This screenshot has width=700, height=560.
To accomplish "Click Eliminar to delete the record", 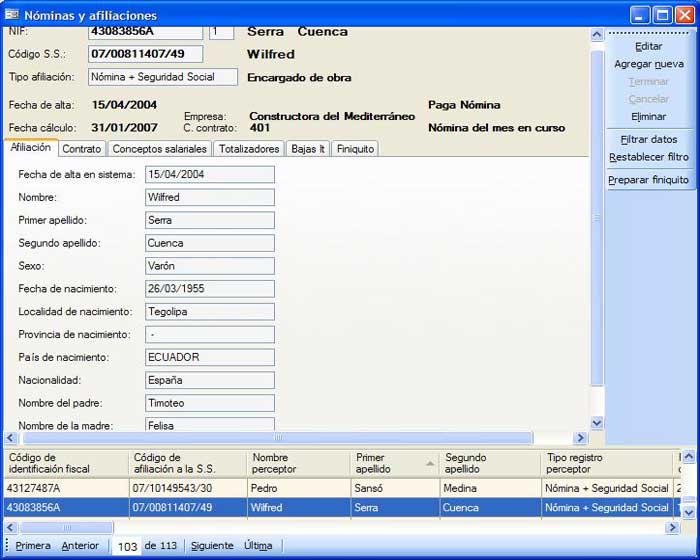I will tap(648, 117).
